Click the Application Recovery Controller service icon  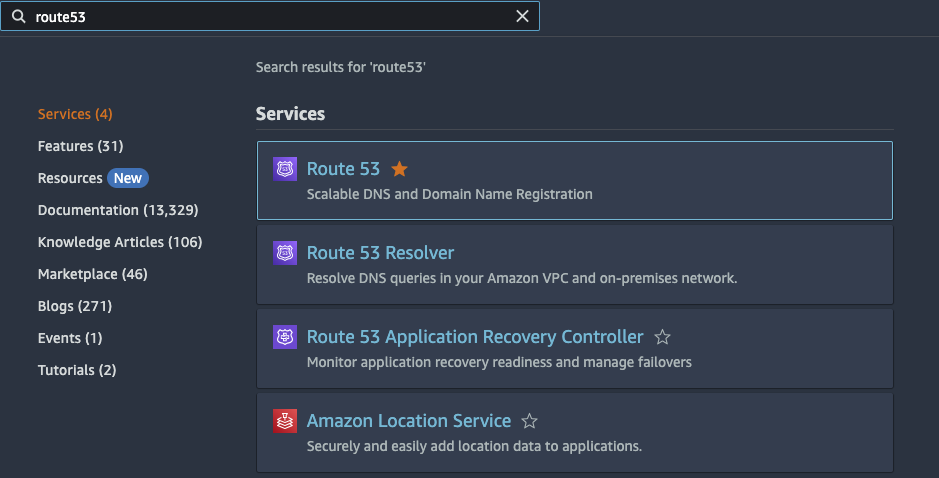coord(284,337)
